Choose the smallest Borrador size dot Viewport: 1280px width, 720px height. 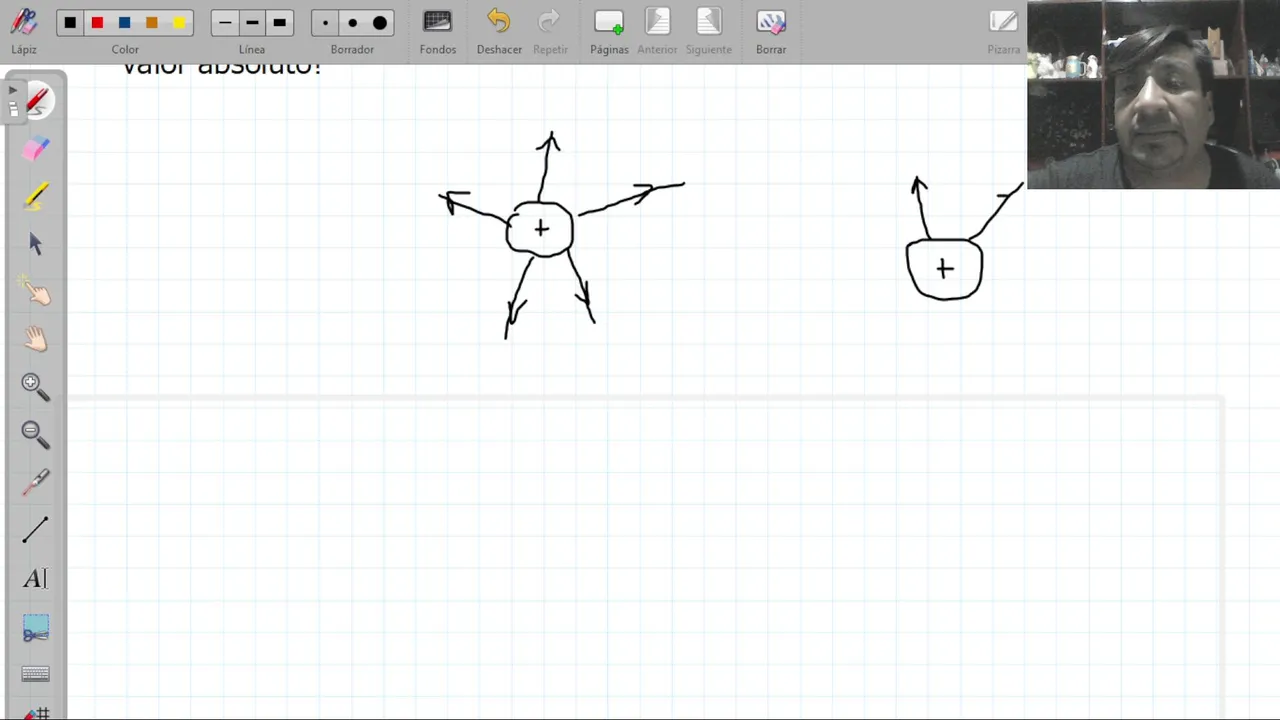[325, 23]
